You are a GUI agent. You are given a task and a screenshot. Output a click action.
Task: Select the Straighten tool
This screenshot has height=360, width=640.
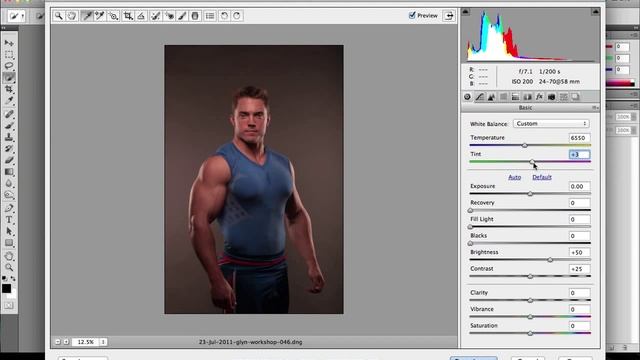[x=141, y=16]
